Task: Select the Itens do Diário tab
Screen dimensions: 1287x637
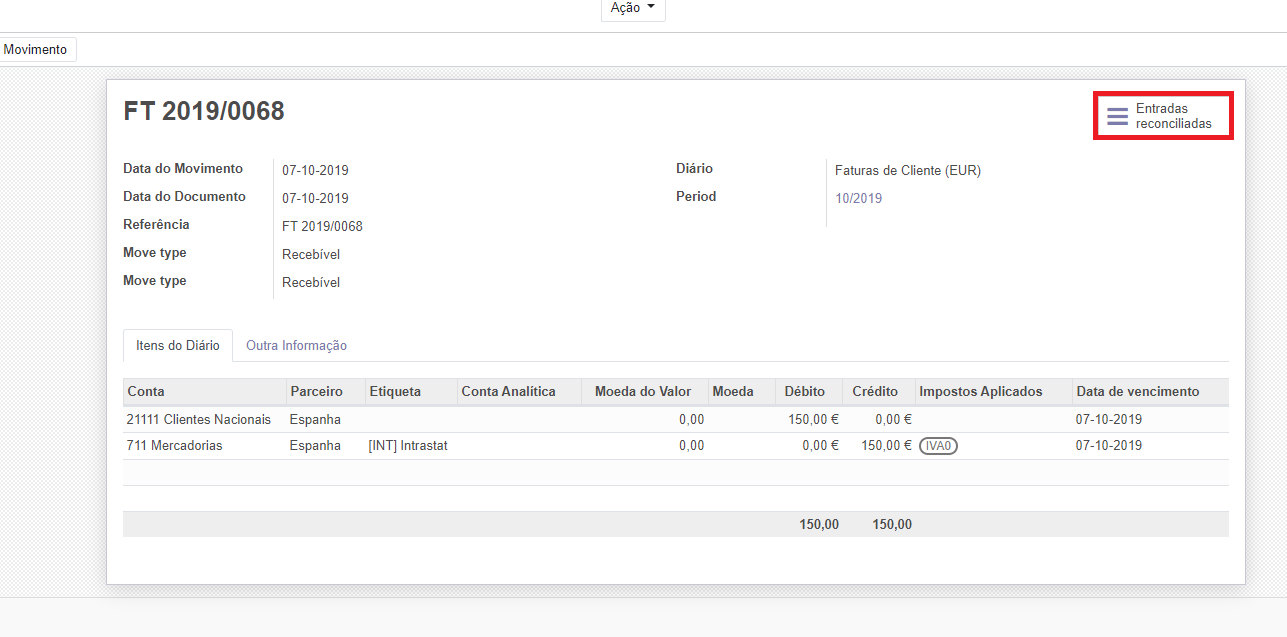Action: point(177,346)
